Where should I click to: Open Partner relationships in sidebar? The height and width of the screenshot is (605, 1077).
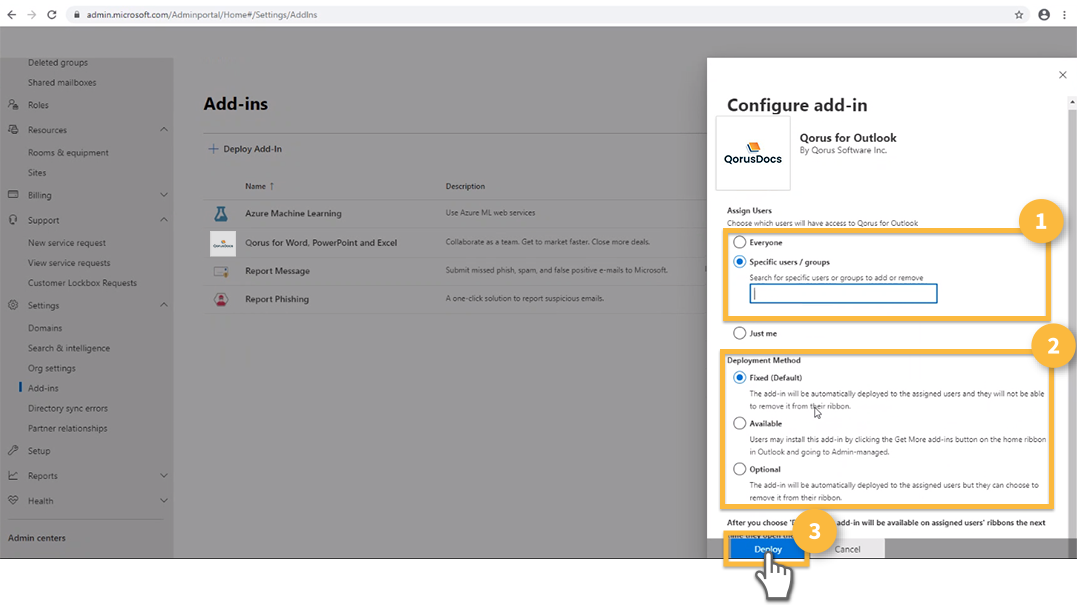(67, 429)
